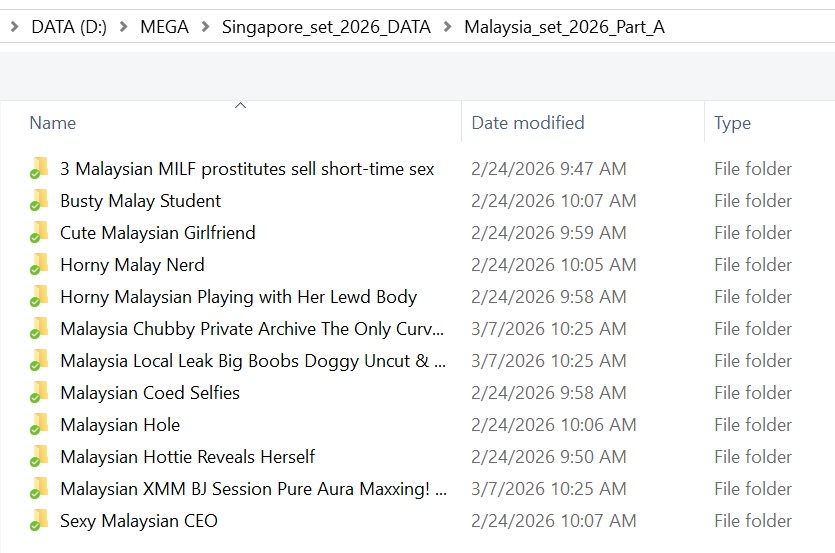Click 'File folder' type in Sexy Malaysian CEO row
This screenshot has height=553, width=835.
[x=753, y=521]
